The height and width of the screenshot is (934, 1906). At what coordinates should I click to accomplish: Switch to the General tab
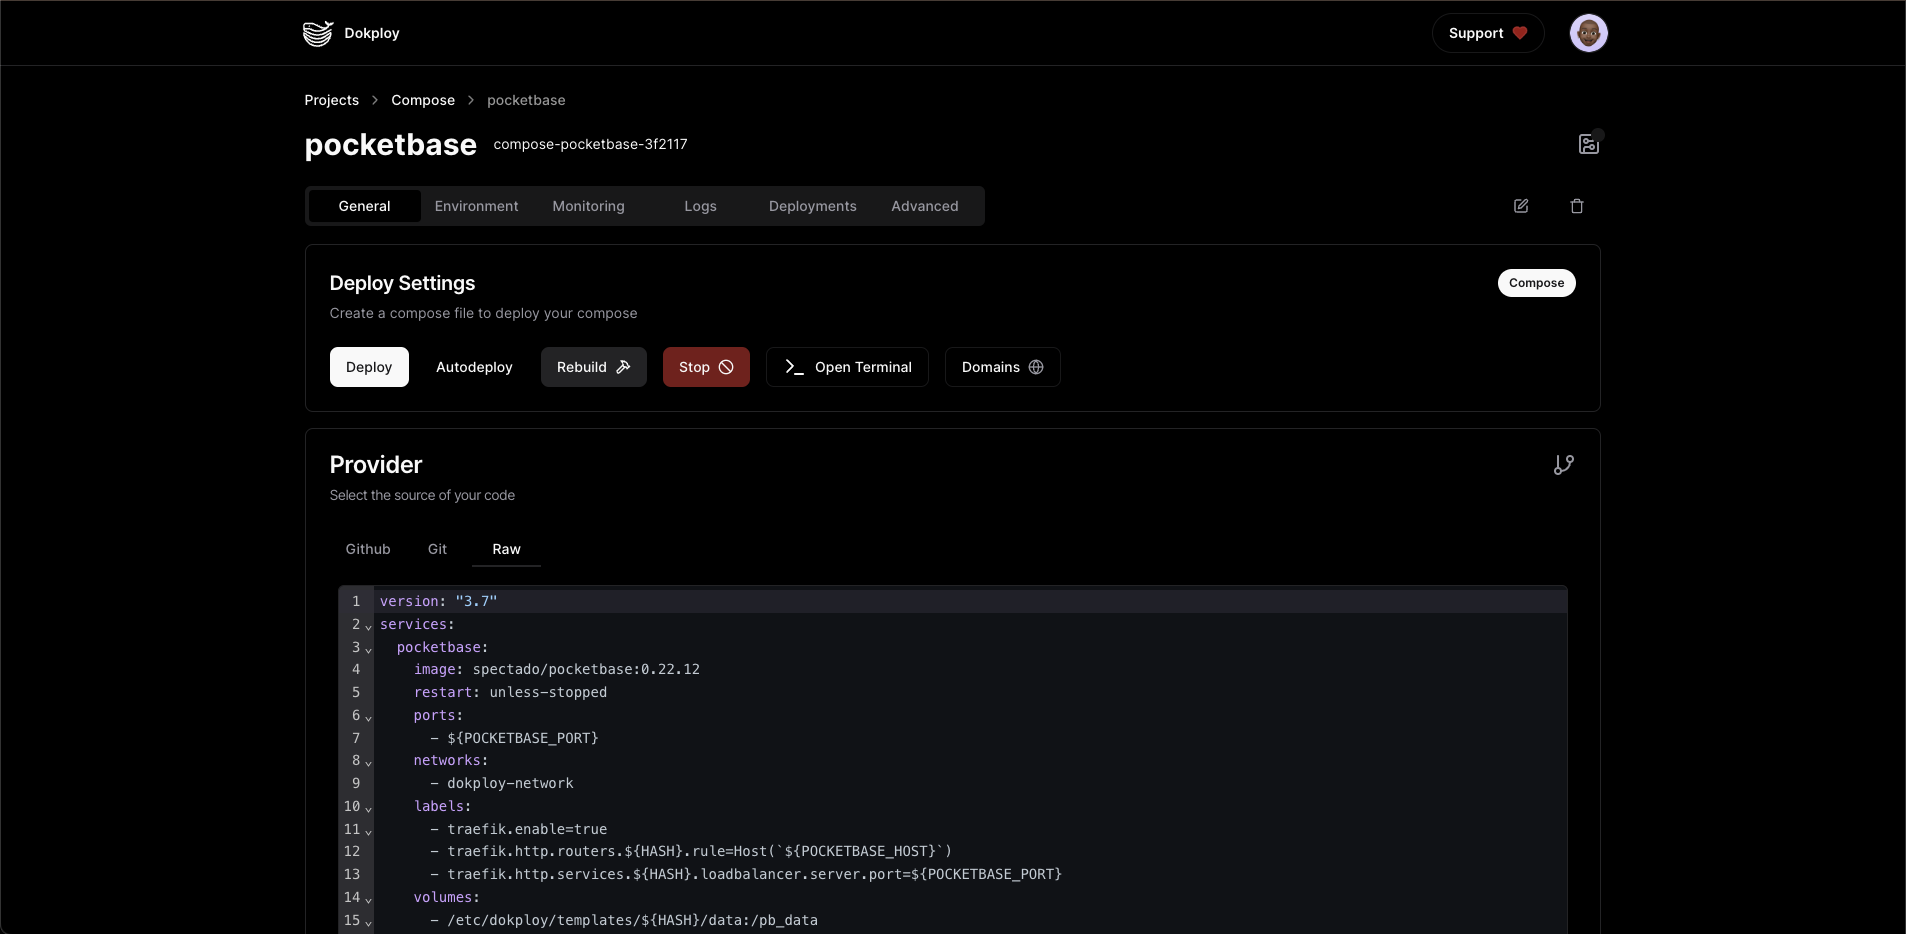[x=365, y=206]
